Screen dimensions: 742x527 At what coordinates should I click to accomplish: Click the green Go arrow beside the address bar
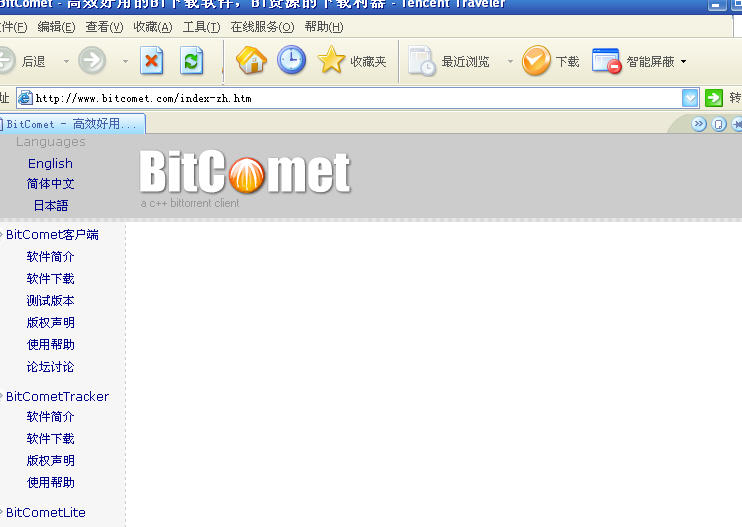[714, 98]
